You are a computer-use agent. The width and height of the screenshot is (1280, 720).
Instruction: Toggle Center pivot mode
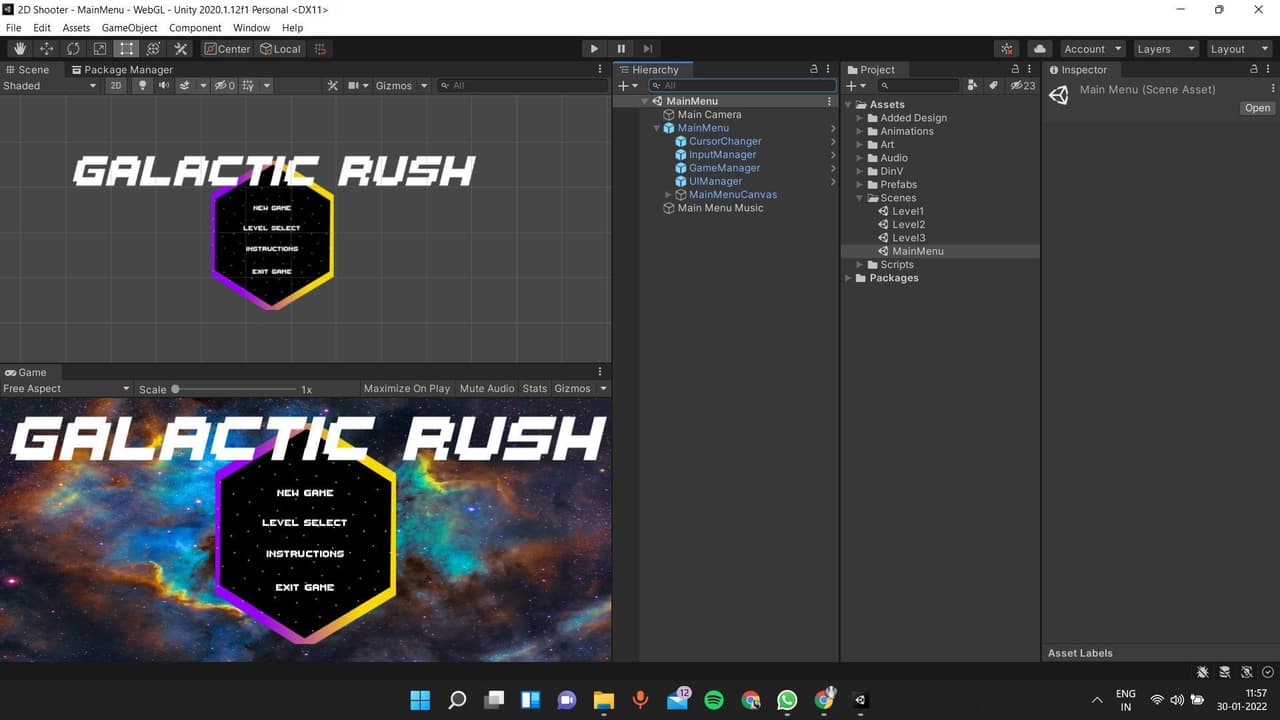pyautogui.click(x=227, y=49)
